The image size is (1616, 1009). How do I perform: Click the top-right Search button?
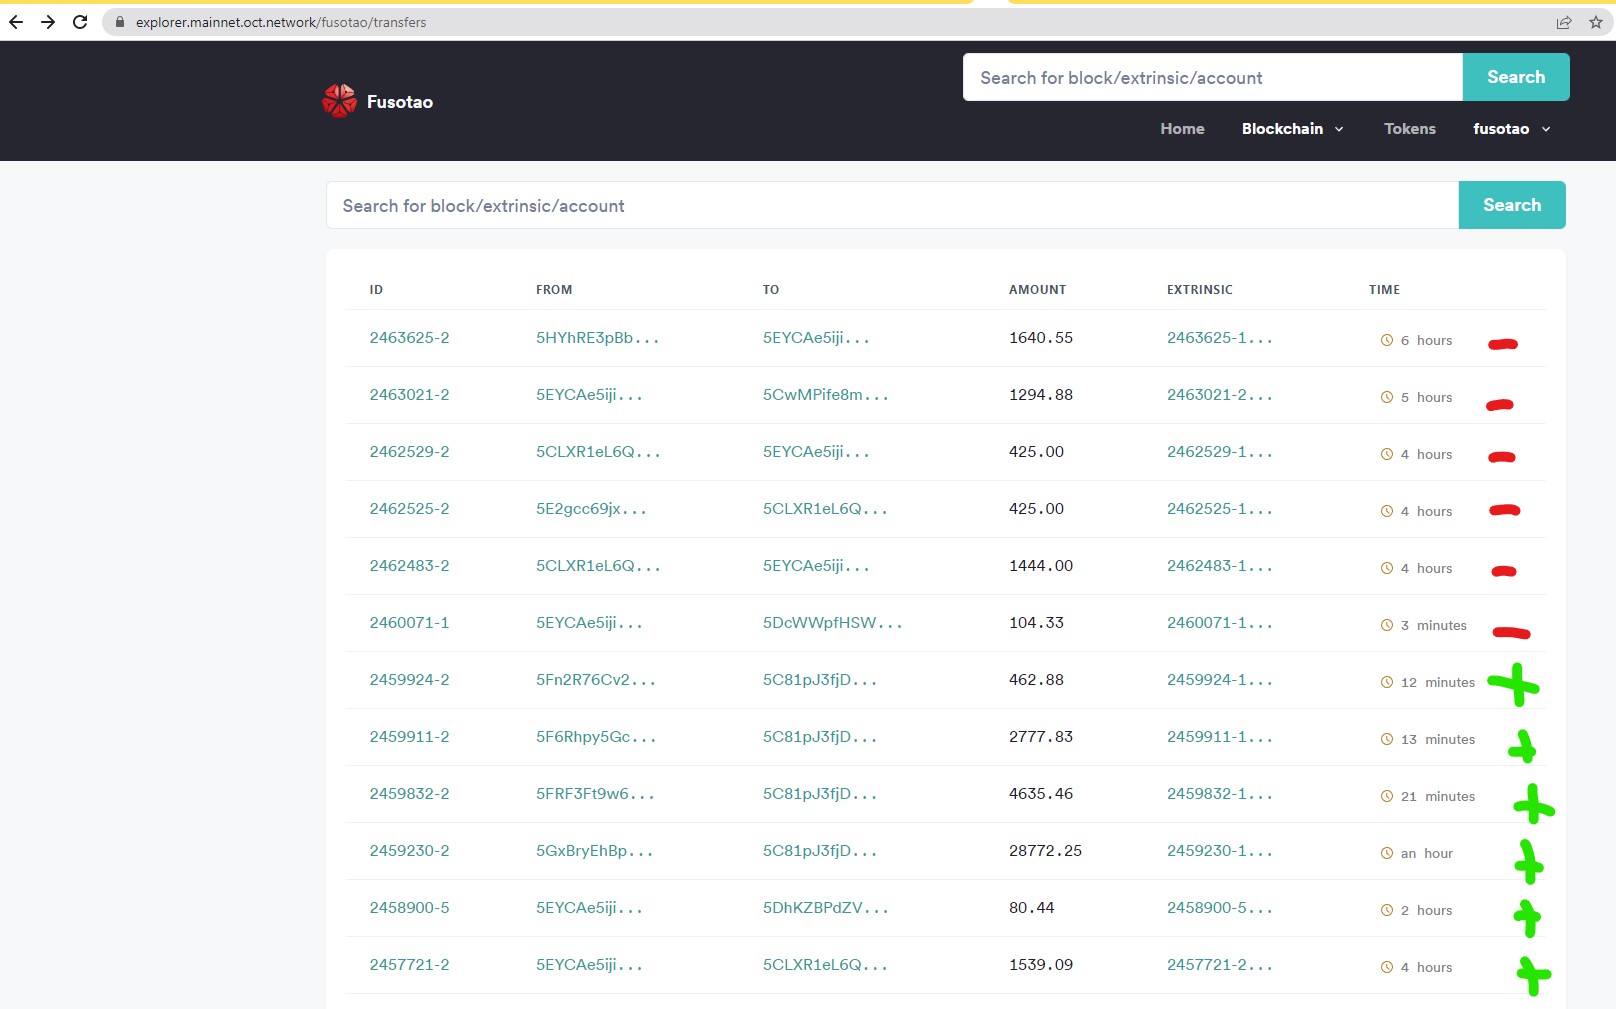click(x=1516, y=76)
